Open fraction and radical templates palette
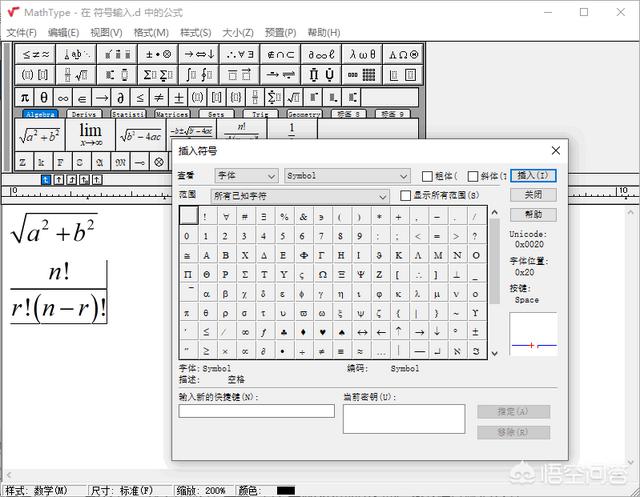The image size is (640, 497). 76,75
